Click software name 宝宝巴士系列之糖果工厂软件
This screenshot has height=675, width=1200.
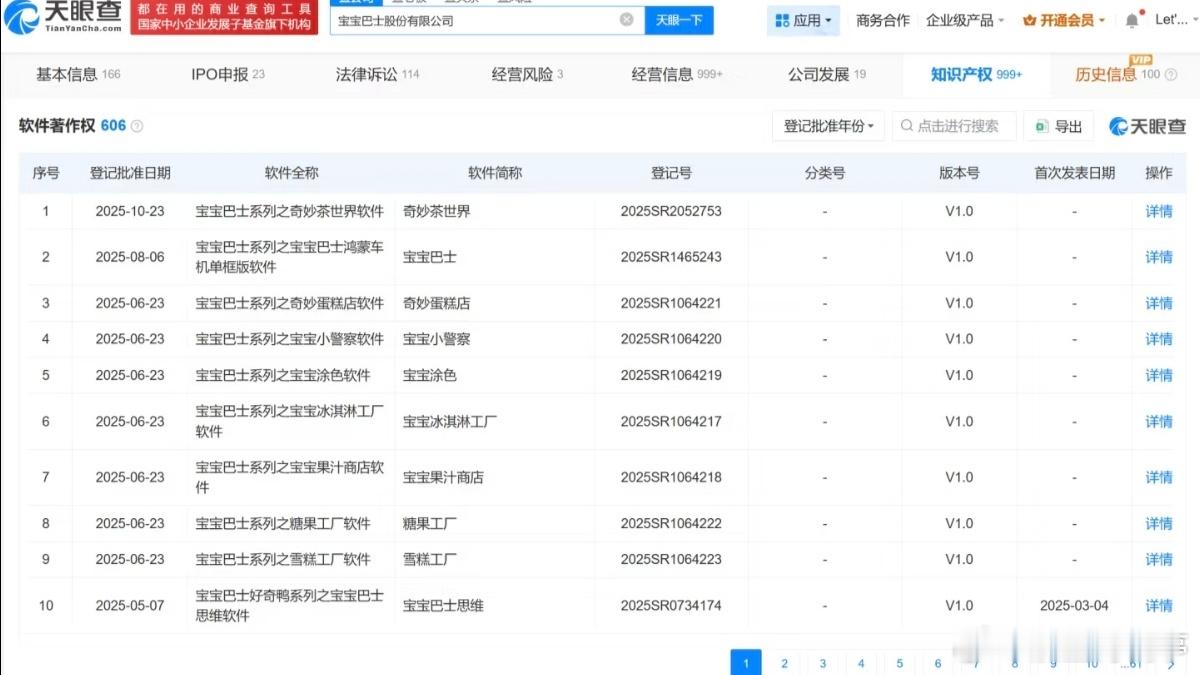click(x=283, y=523)
